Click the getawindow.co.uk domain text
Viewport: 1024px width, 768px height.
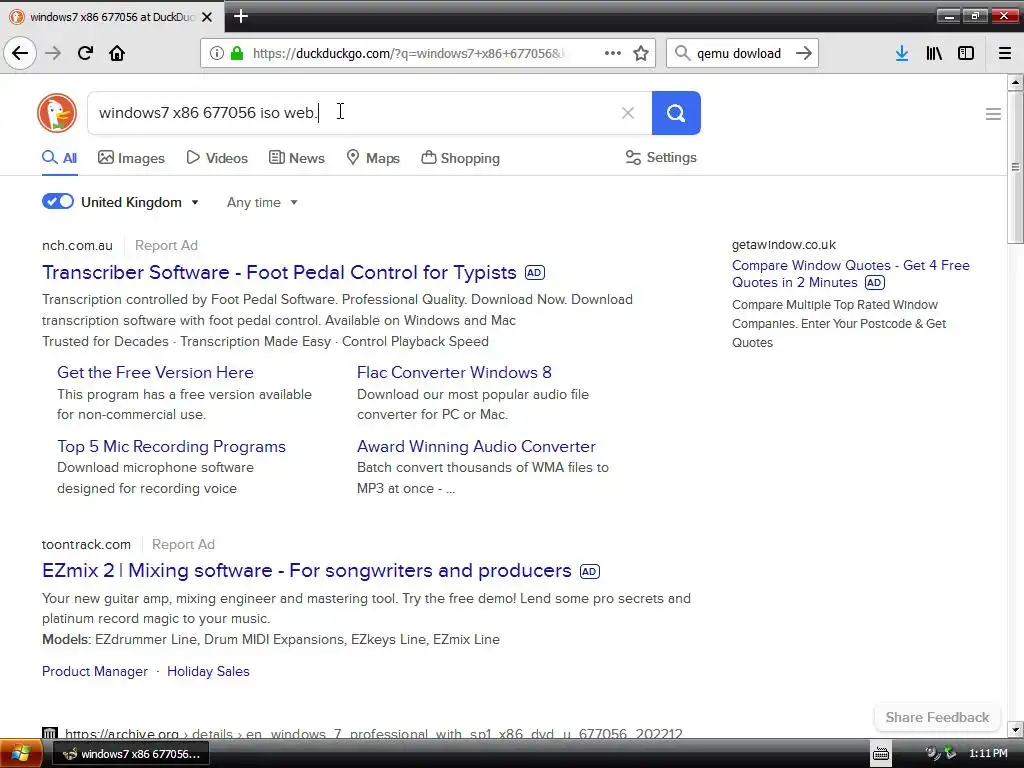tap(784, 245)
